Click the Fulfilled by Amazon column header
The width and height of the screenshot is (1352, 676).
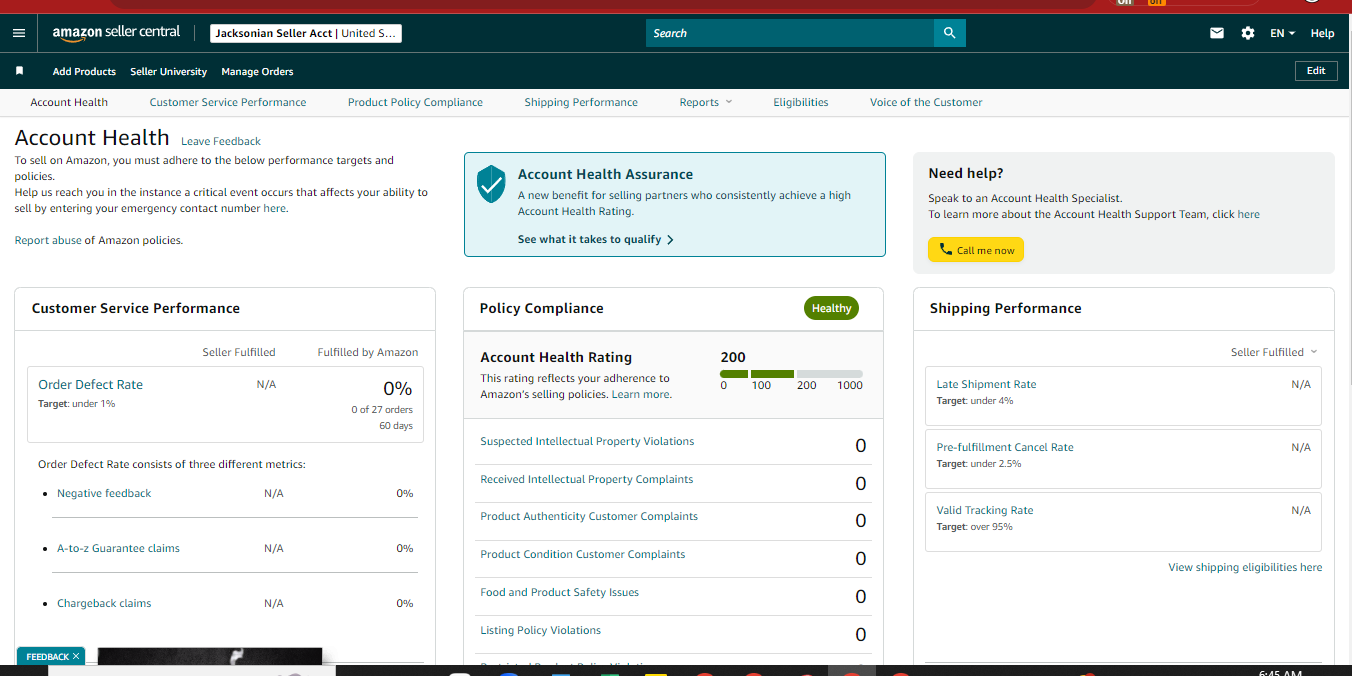[x=368, y=352]
